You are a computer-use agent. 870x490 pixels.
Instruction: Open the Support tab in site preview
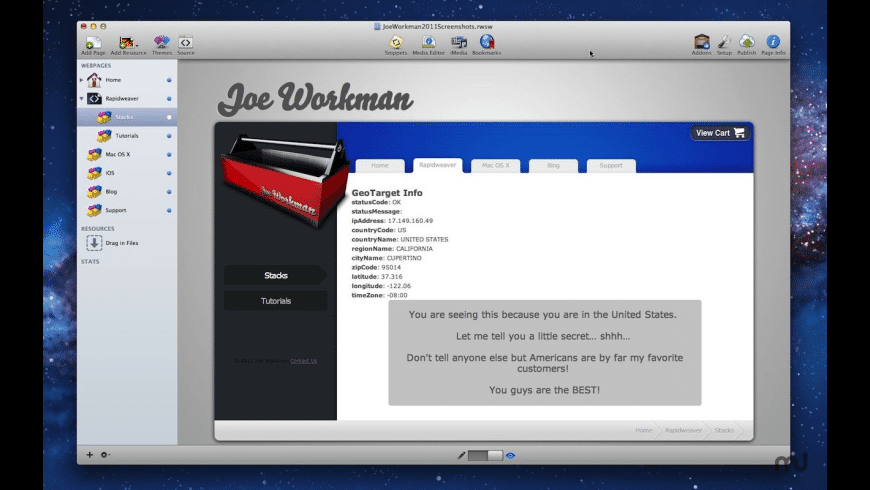click(611, 166)
